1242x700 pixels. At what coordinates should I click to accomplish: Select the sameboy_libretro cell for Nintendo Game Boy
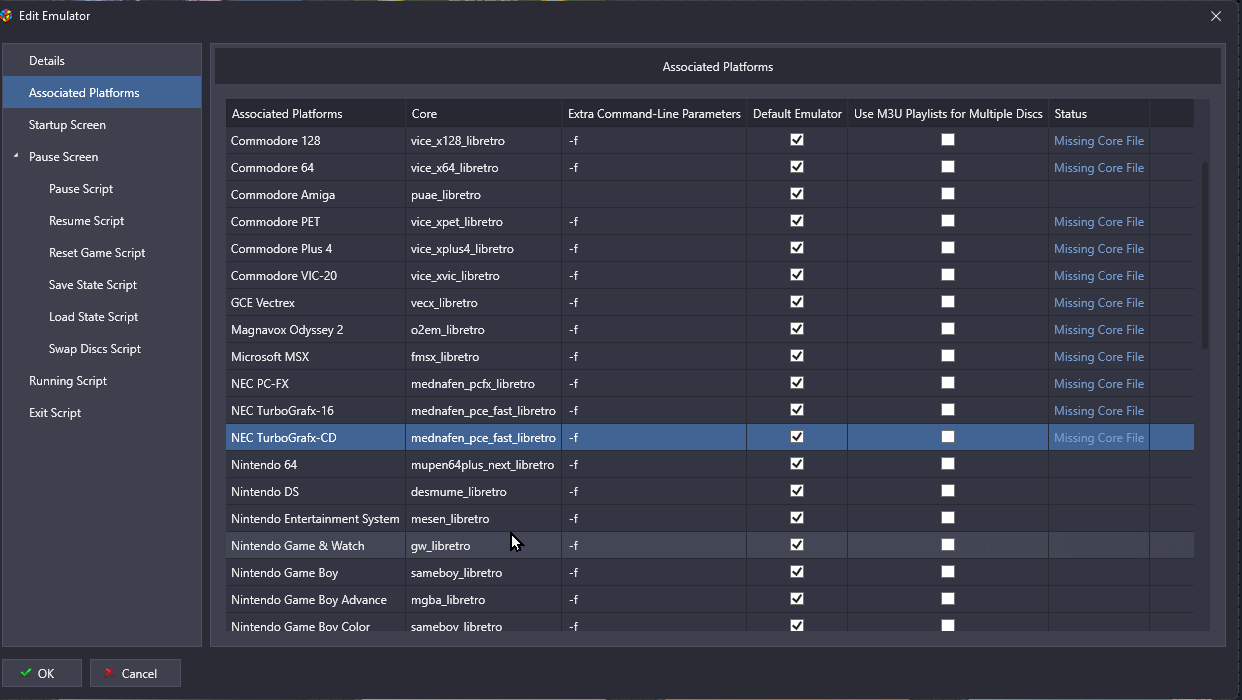pos(483,573)
